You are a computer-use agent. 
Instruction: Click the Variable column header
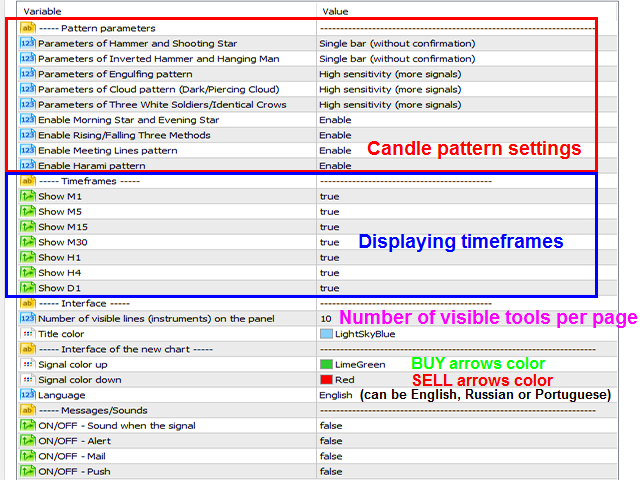pos(42,11)
